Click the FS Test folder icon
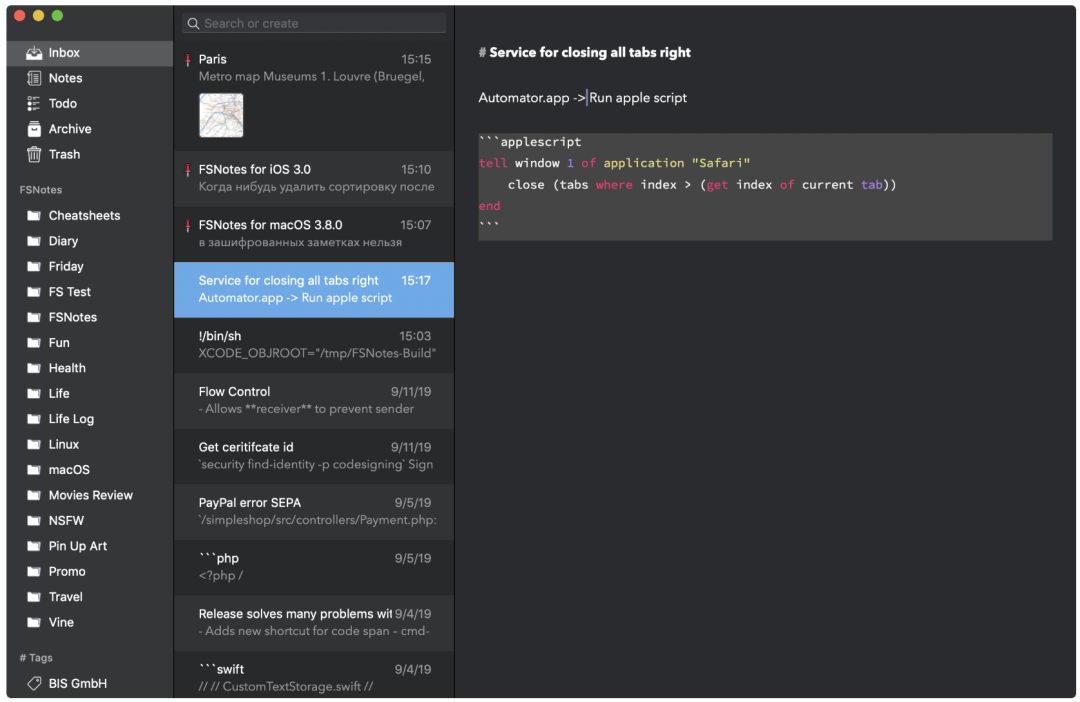The height and width of the screenshot is (702, 1080). (x=34, y=292)
